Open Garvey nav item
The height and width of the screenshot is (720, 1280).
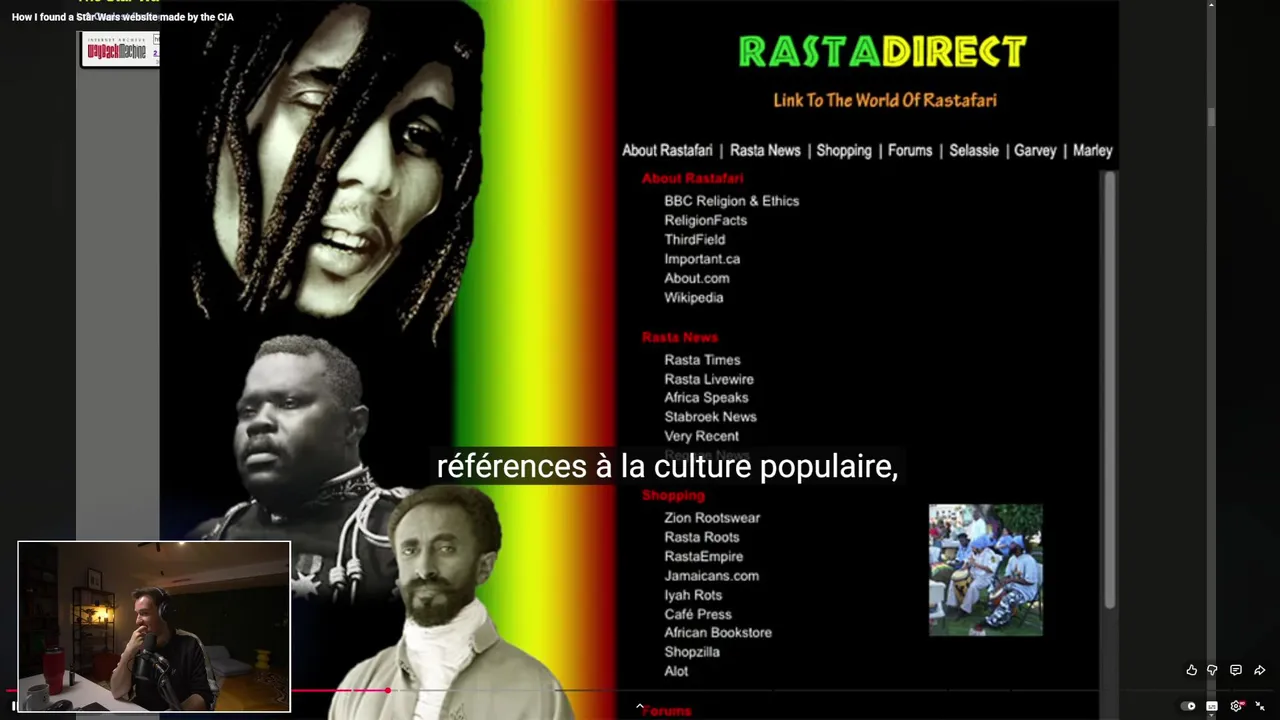(1035, 150)
